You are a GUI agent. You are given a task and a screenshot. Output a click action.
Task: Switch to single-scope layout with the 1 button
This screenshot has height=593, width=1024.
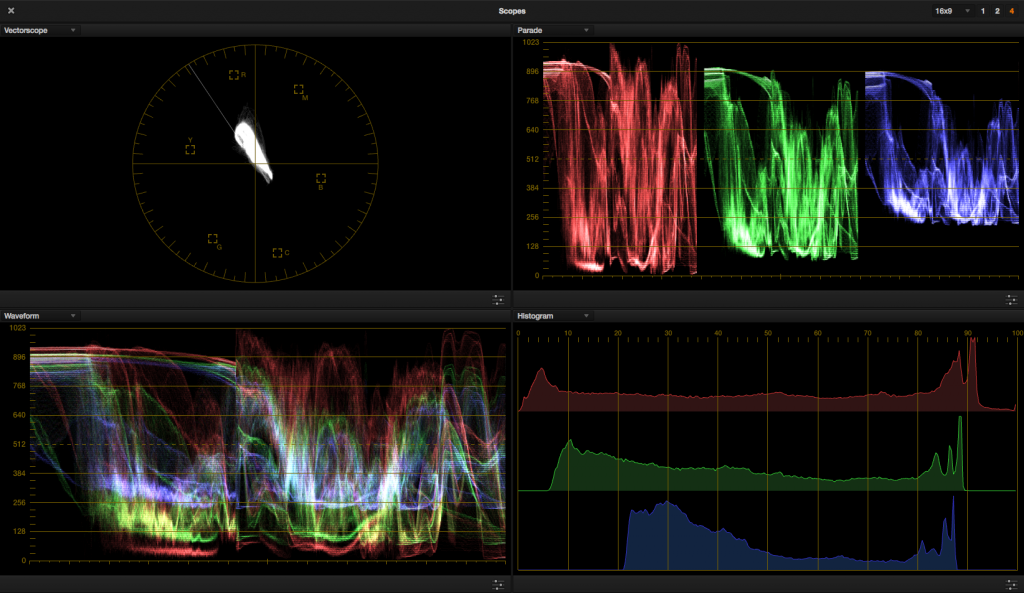[983, 10]
